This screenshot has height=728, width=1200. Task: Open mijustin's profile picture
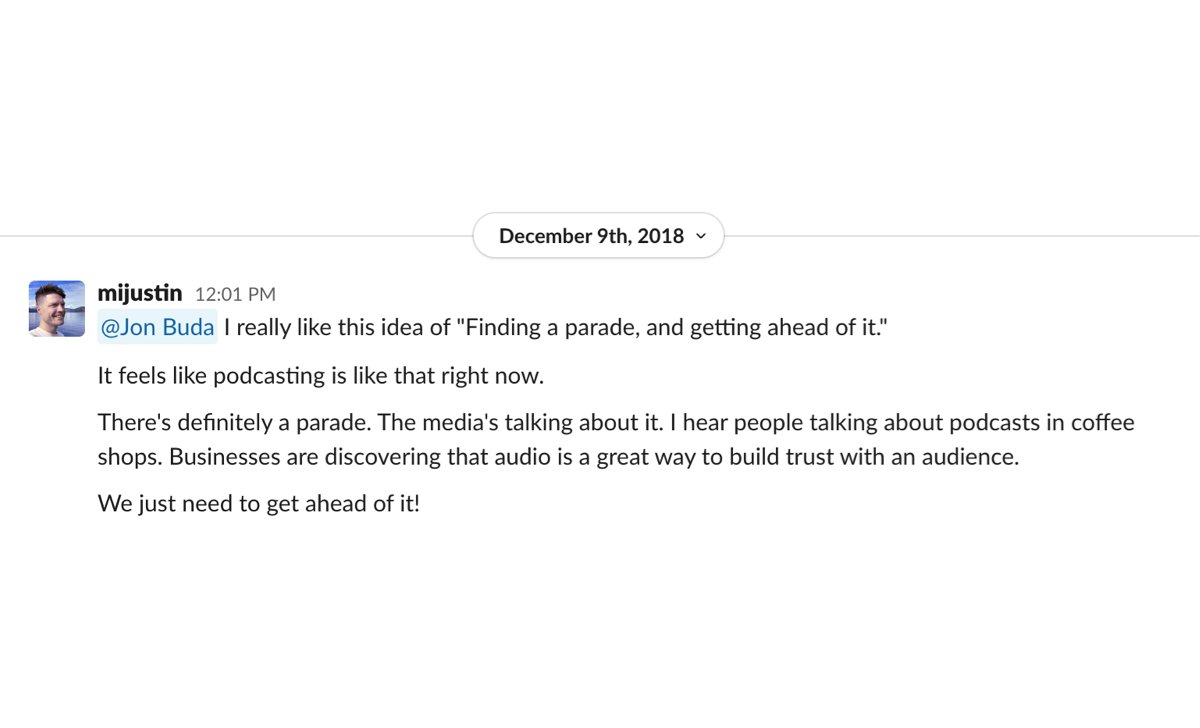coord(57,308)
